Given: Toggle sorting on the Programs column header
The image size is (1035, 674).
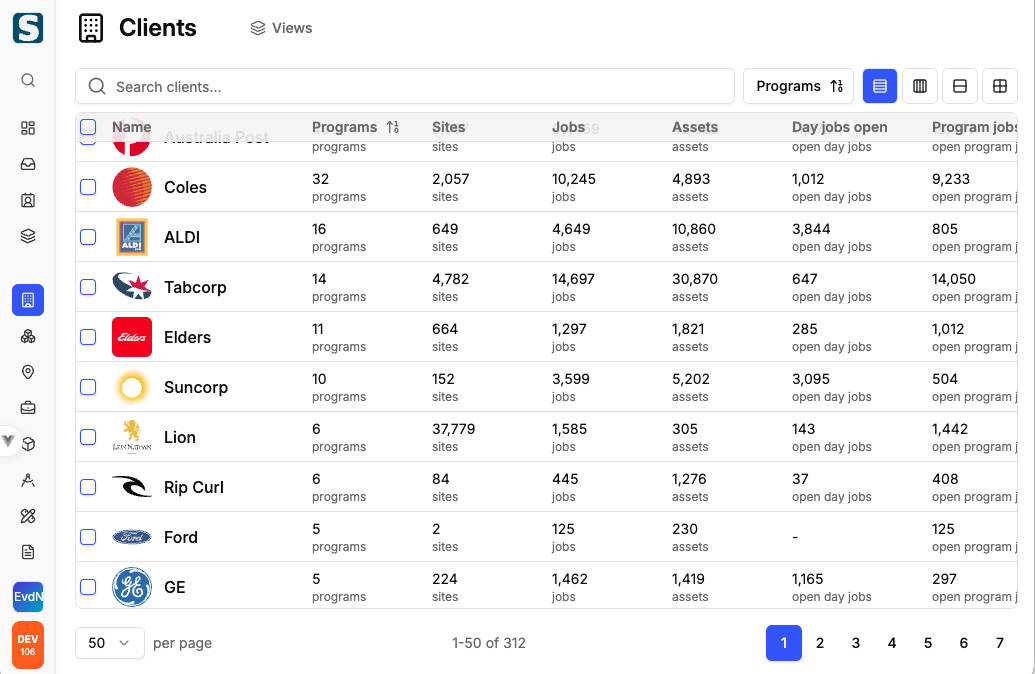Looking at the screenshot, I should (346, 127).
